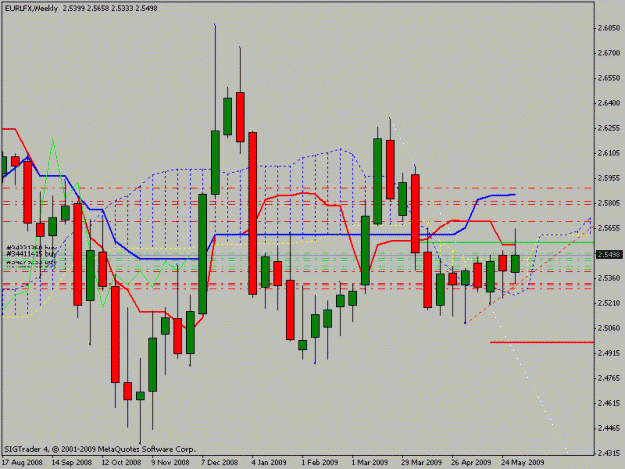Image resolution: width=625 pixels, height=469 pixels.
Task: Click the 2.5060 price scale label
Action: click(609, 328)
